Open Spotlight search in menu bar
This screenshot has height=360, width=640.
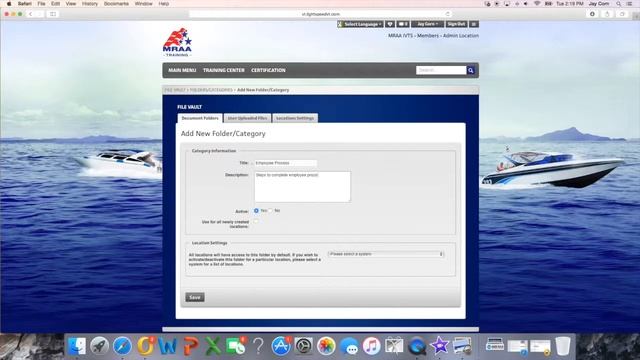point(619,4)
